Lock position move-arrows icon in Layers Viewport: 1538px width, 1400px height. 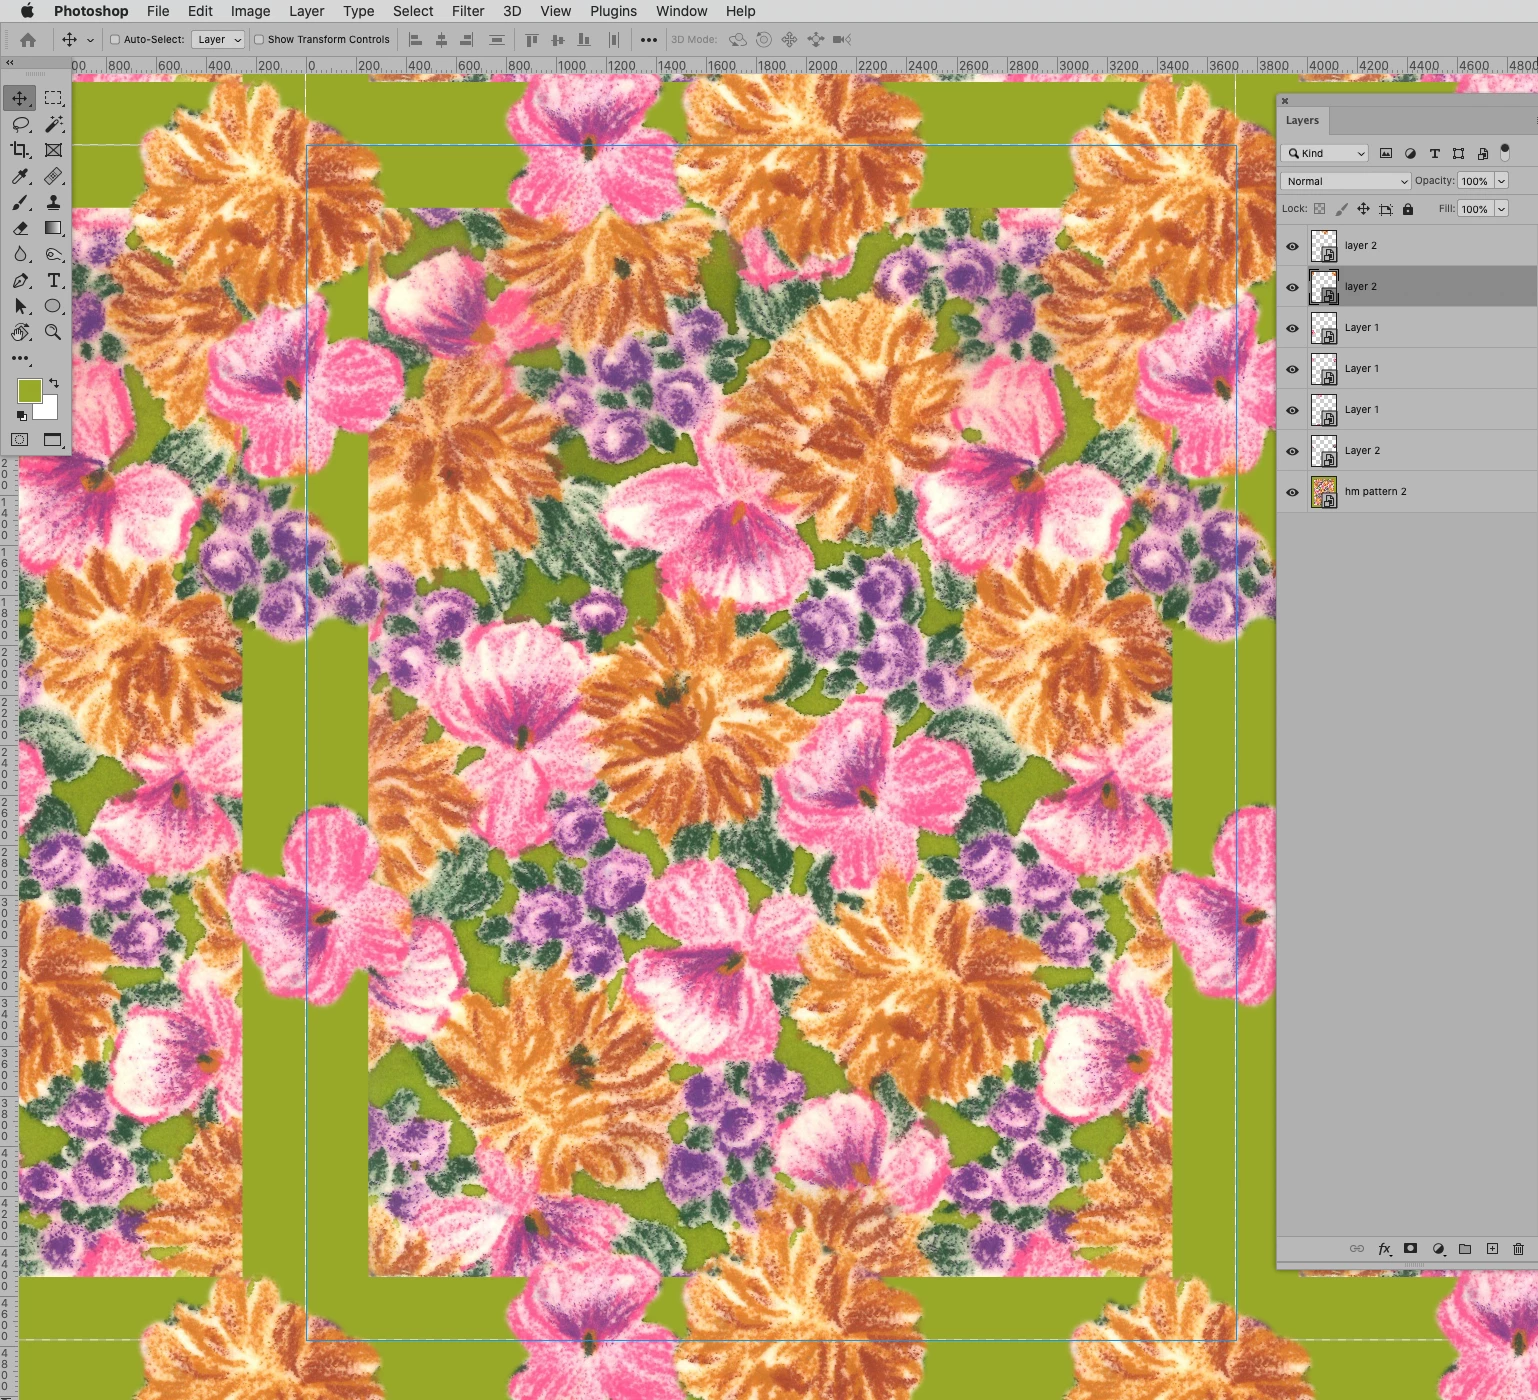[1363, 209]
